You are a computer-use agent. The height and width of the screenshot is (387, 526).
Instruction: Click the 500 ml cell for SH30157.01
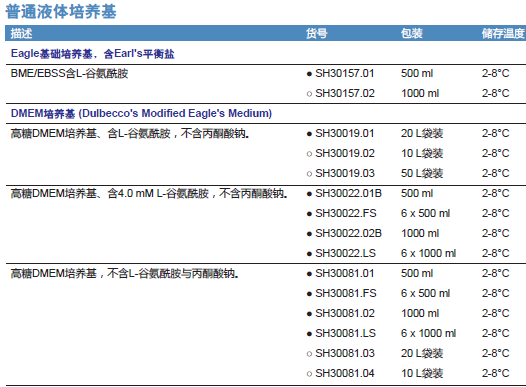[x=417, y=73]
